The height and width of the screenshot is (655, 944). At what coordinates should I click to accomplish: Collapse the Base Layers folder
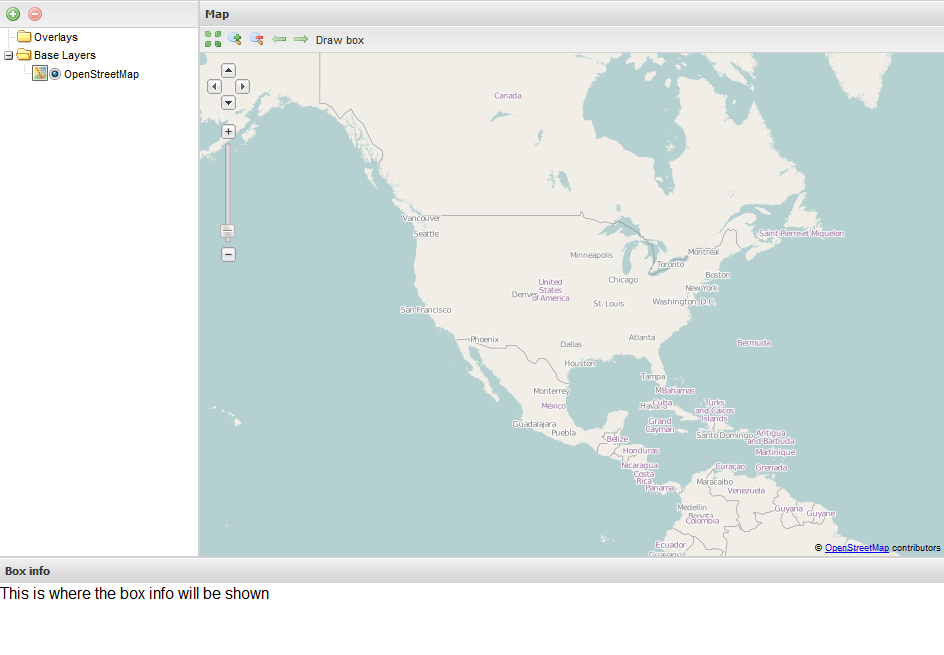click(9, 56)
